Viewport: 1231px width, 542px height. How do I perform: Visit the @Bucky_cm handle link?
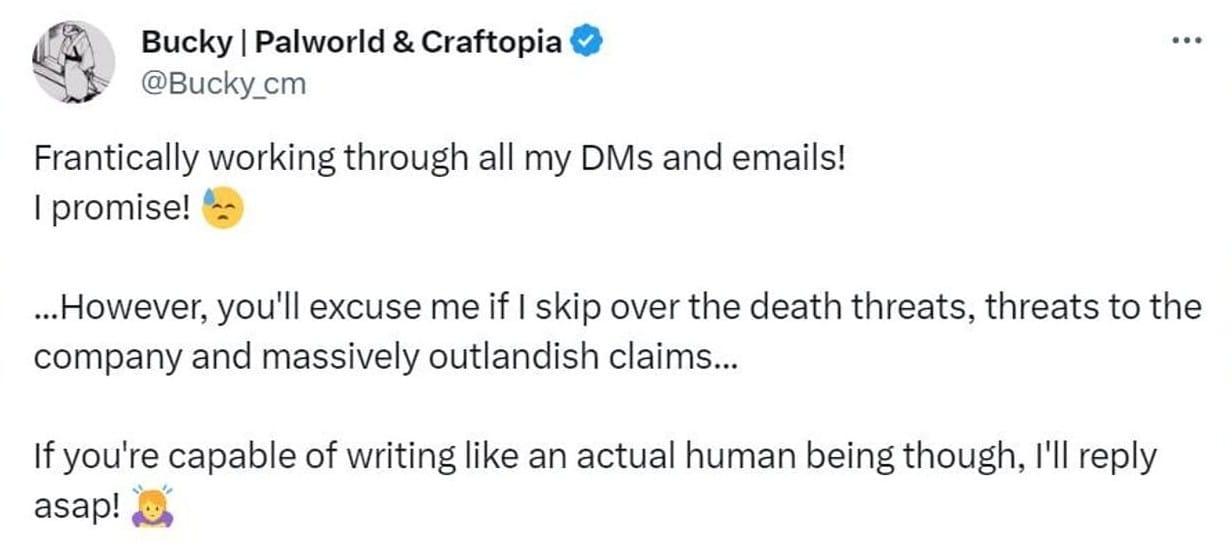(223, 85)
